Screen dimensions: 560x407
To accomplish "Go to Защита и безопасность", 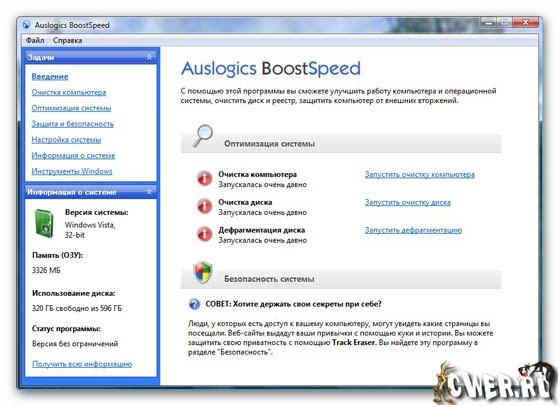I will 72,124.
